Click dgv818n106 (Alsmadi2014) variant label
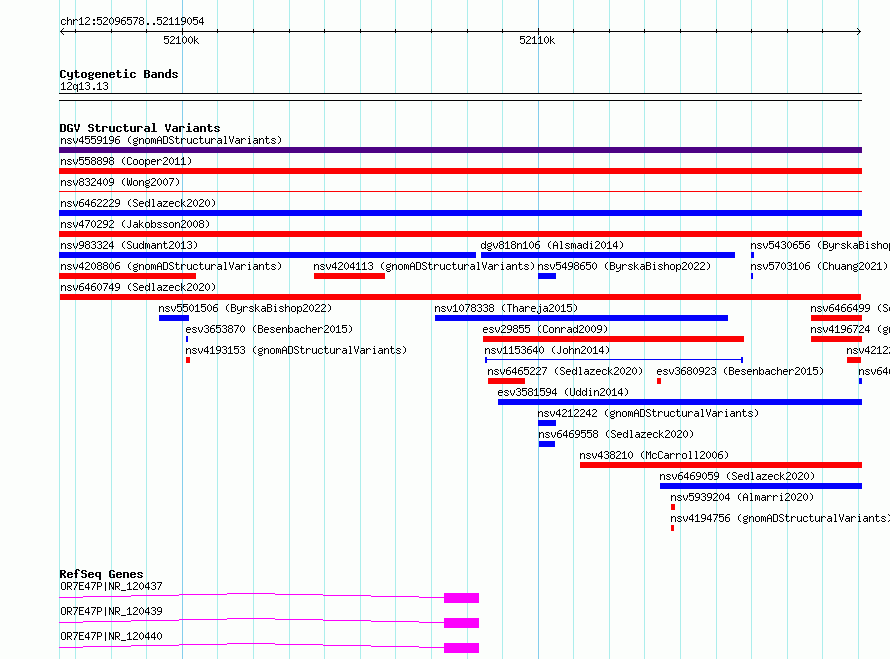This screenshot has height=659, width=890. (x=552, y=245)
